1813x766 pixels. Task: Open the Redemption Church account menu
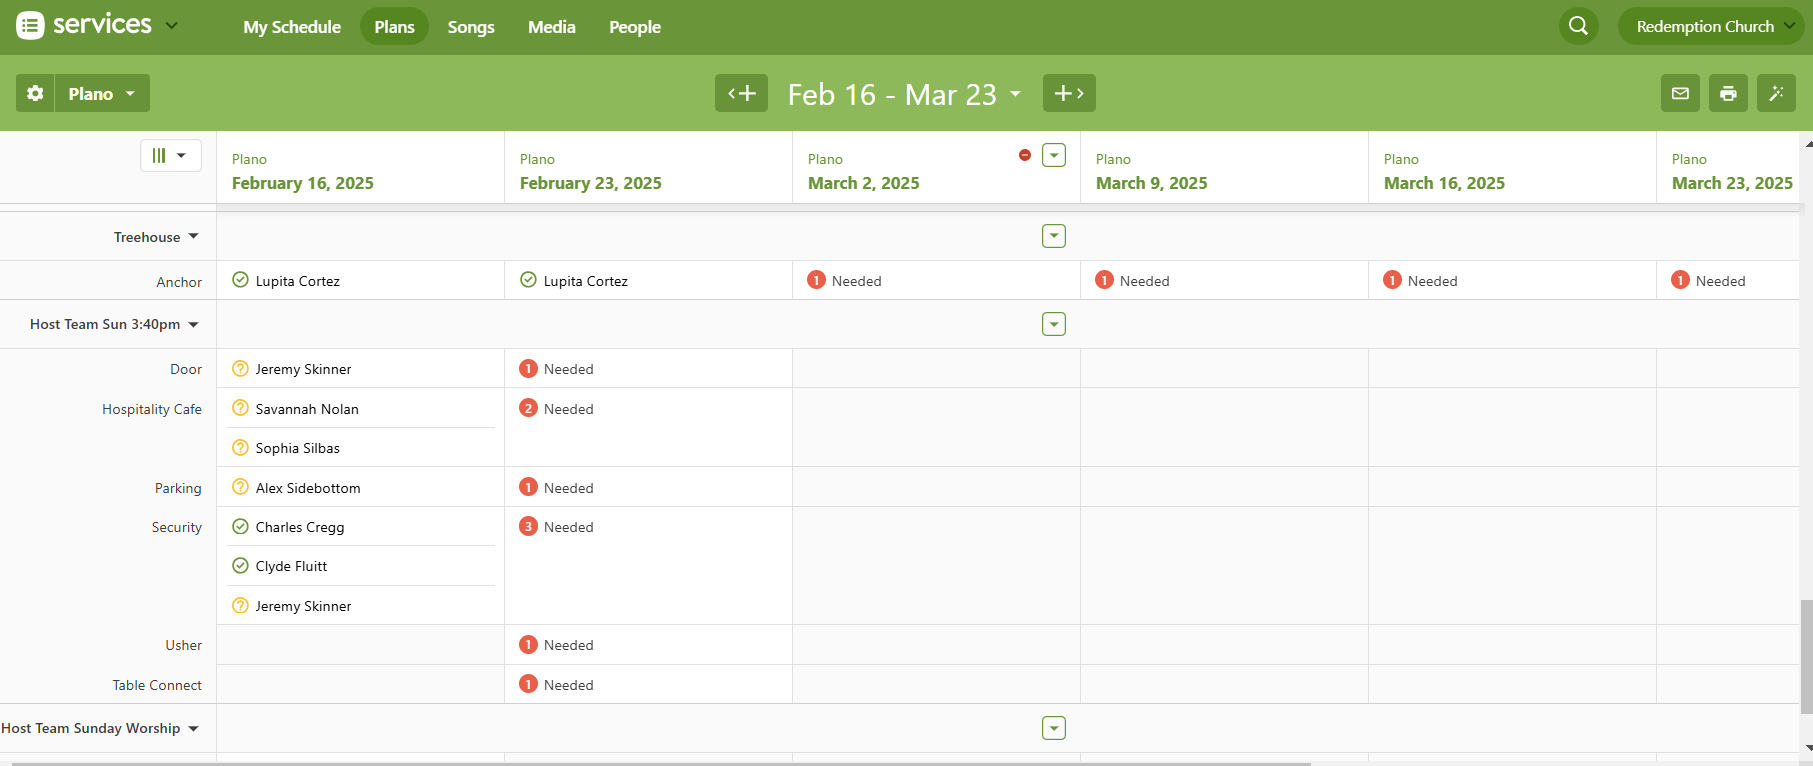(1712, 26)
